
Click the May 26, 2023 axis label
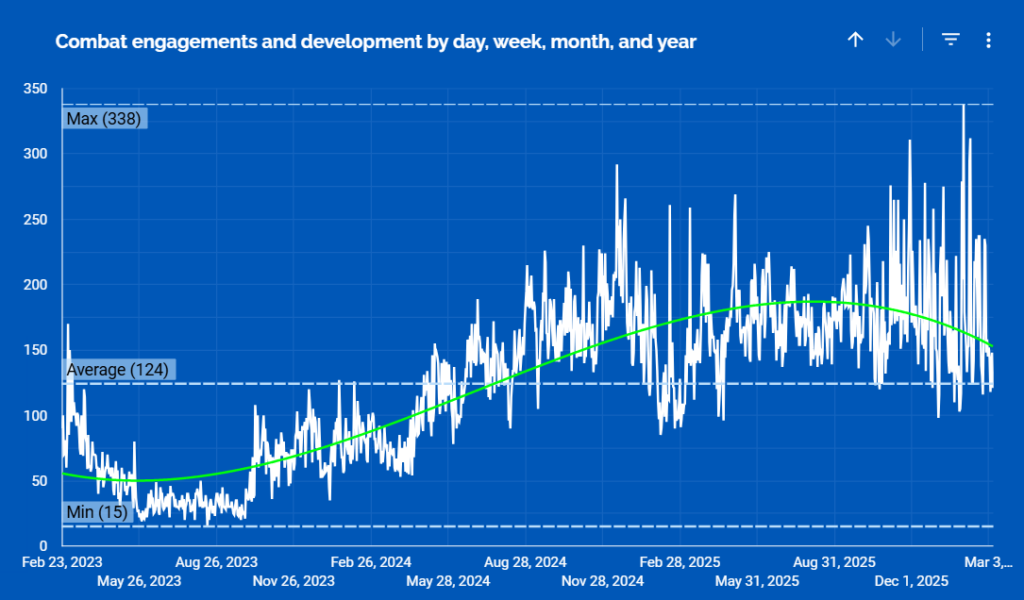pos(139,580)
